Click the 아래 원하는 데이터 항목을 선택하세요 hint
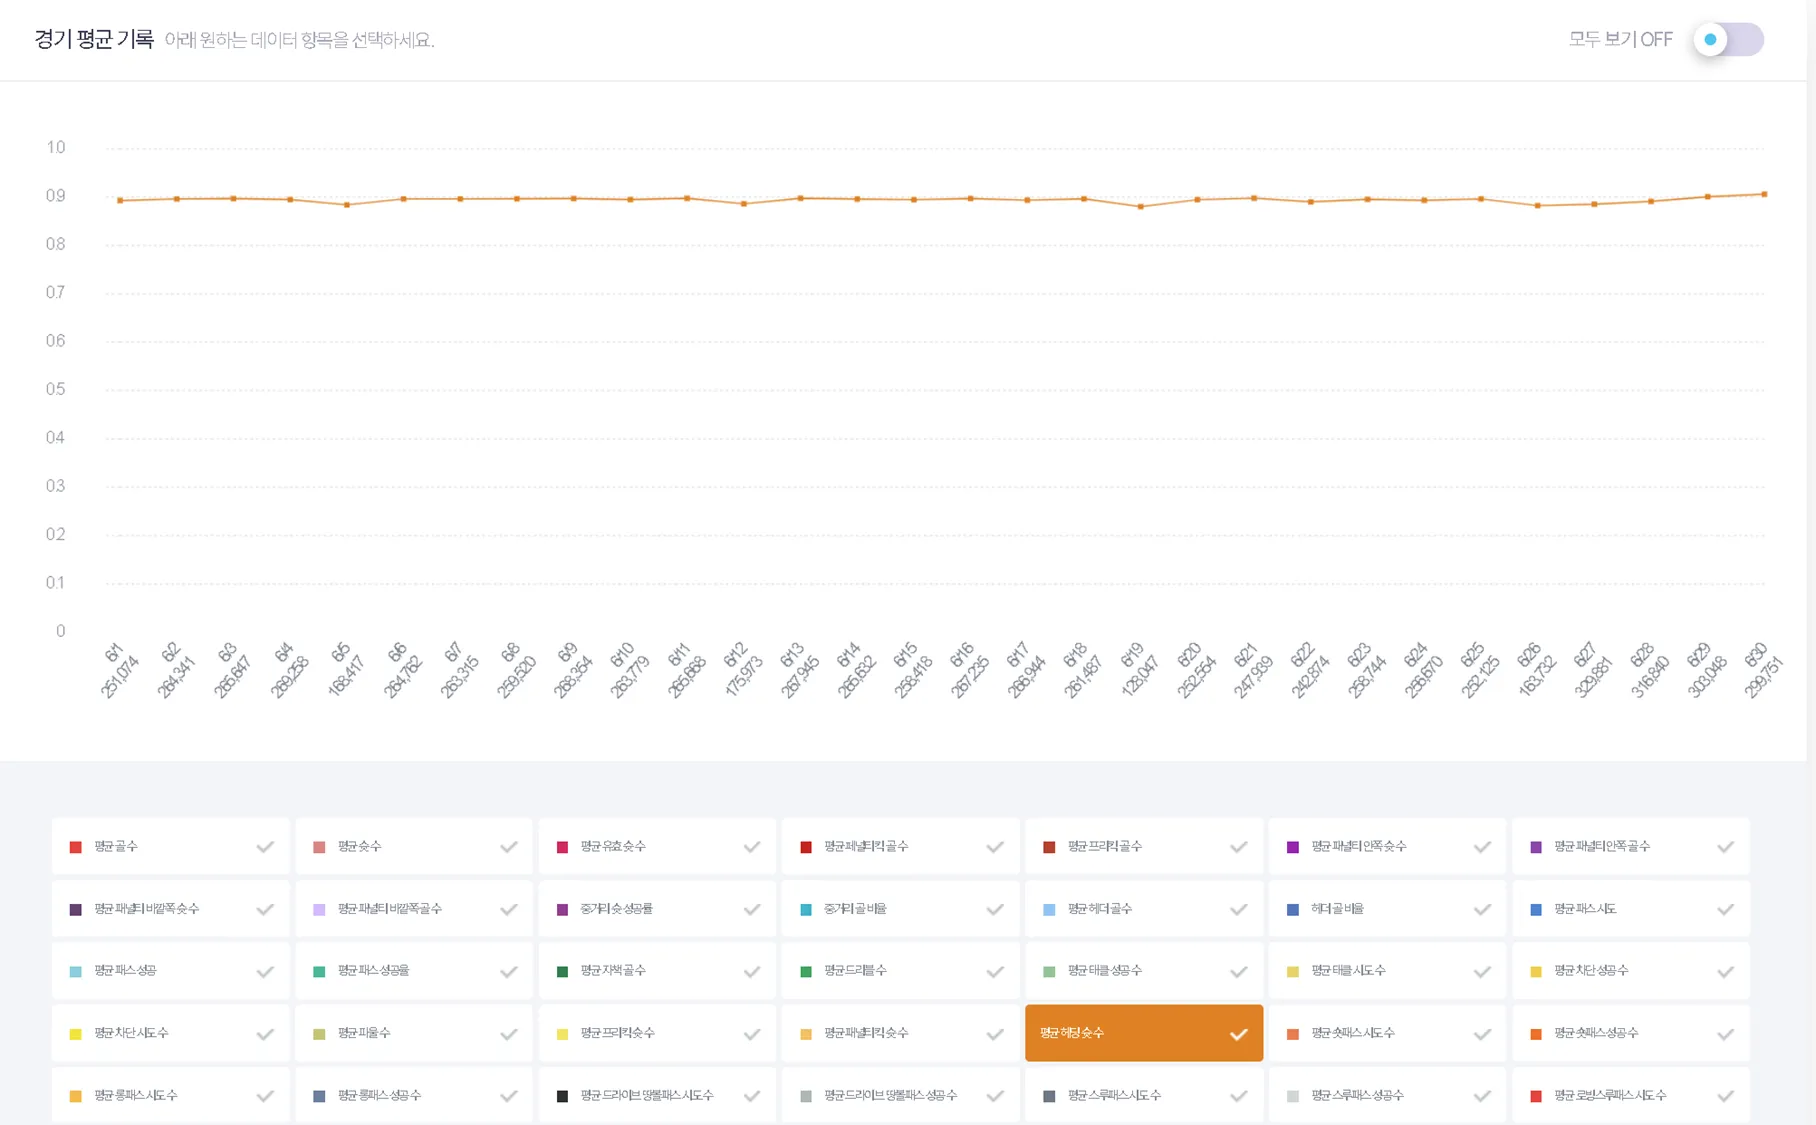Viewport: 1816px width, 1125px height. click(x=299, y=40)
